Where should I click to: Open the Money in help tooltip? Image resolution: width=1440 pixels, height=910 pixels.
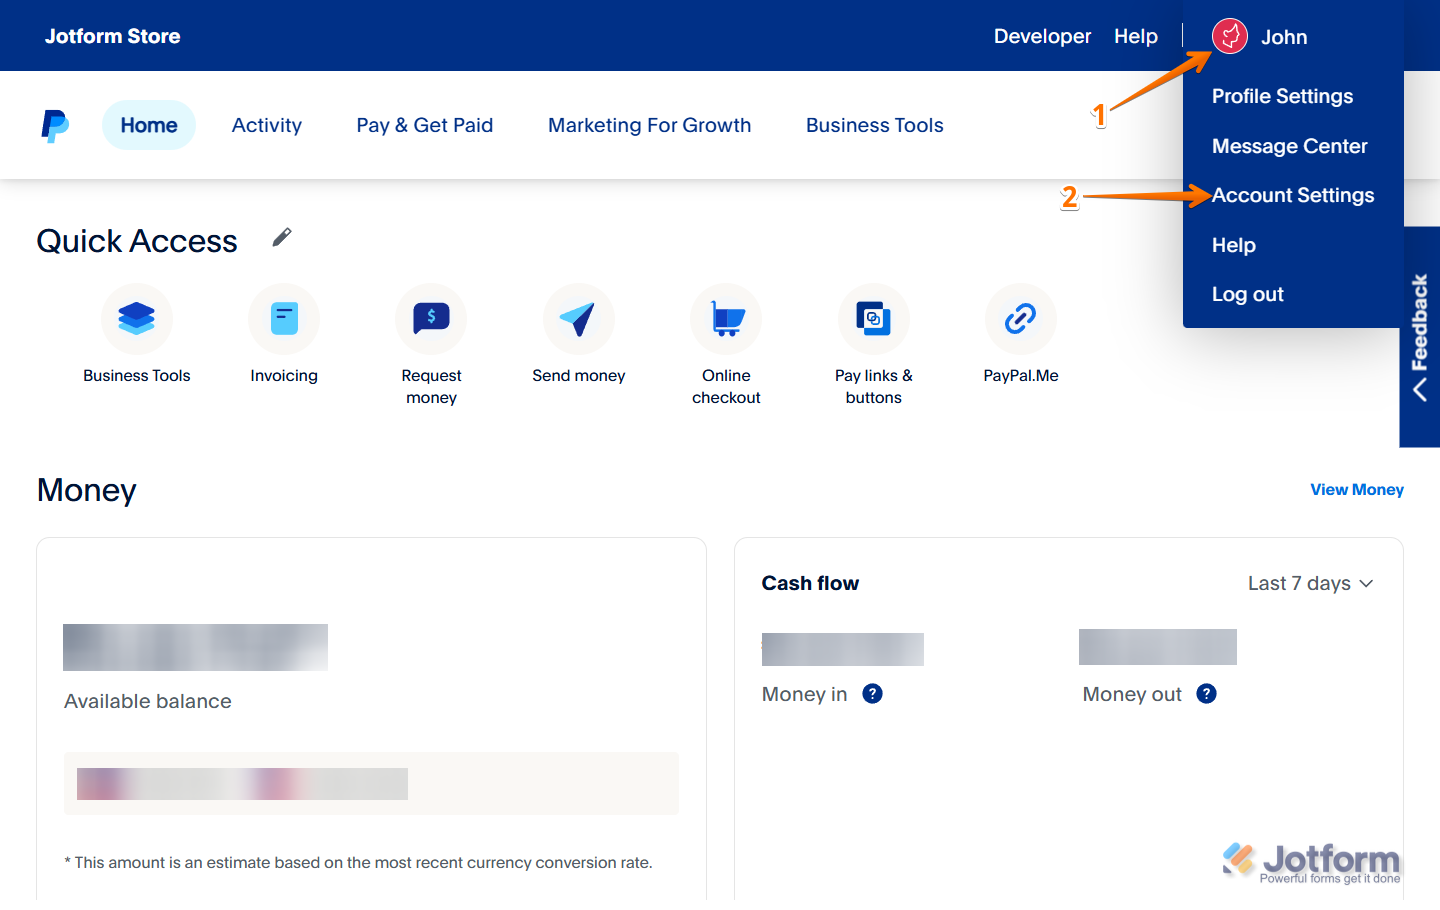click(x=871, y=693)
